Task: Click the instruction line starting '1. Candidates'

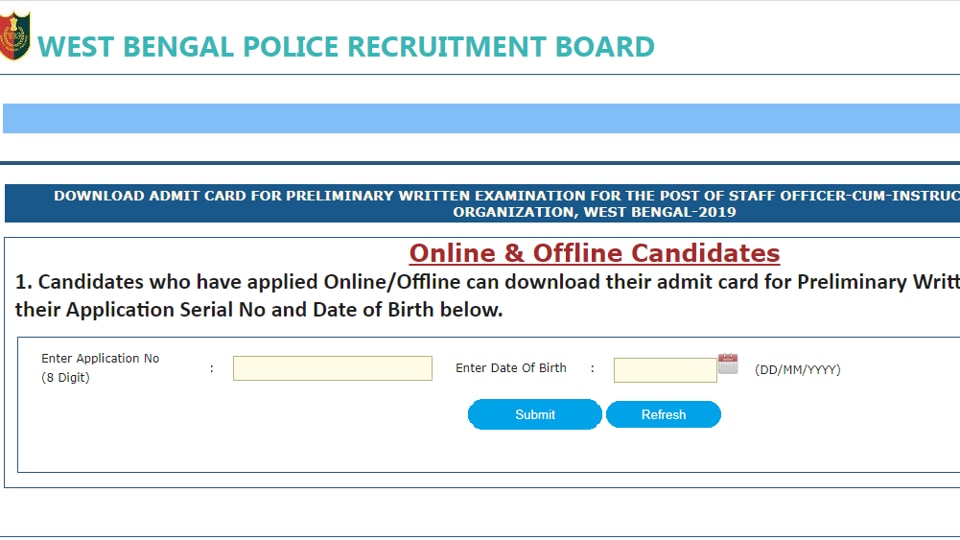Action: [487, 282]
